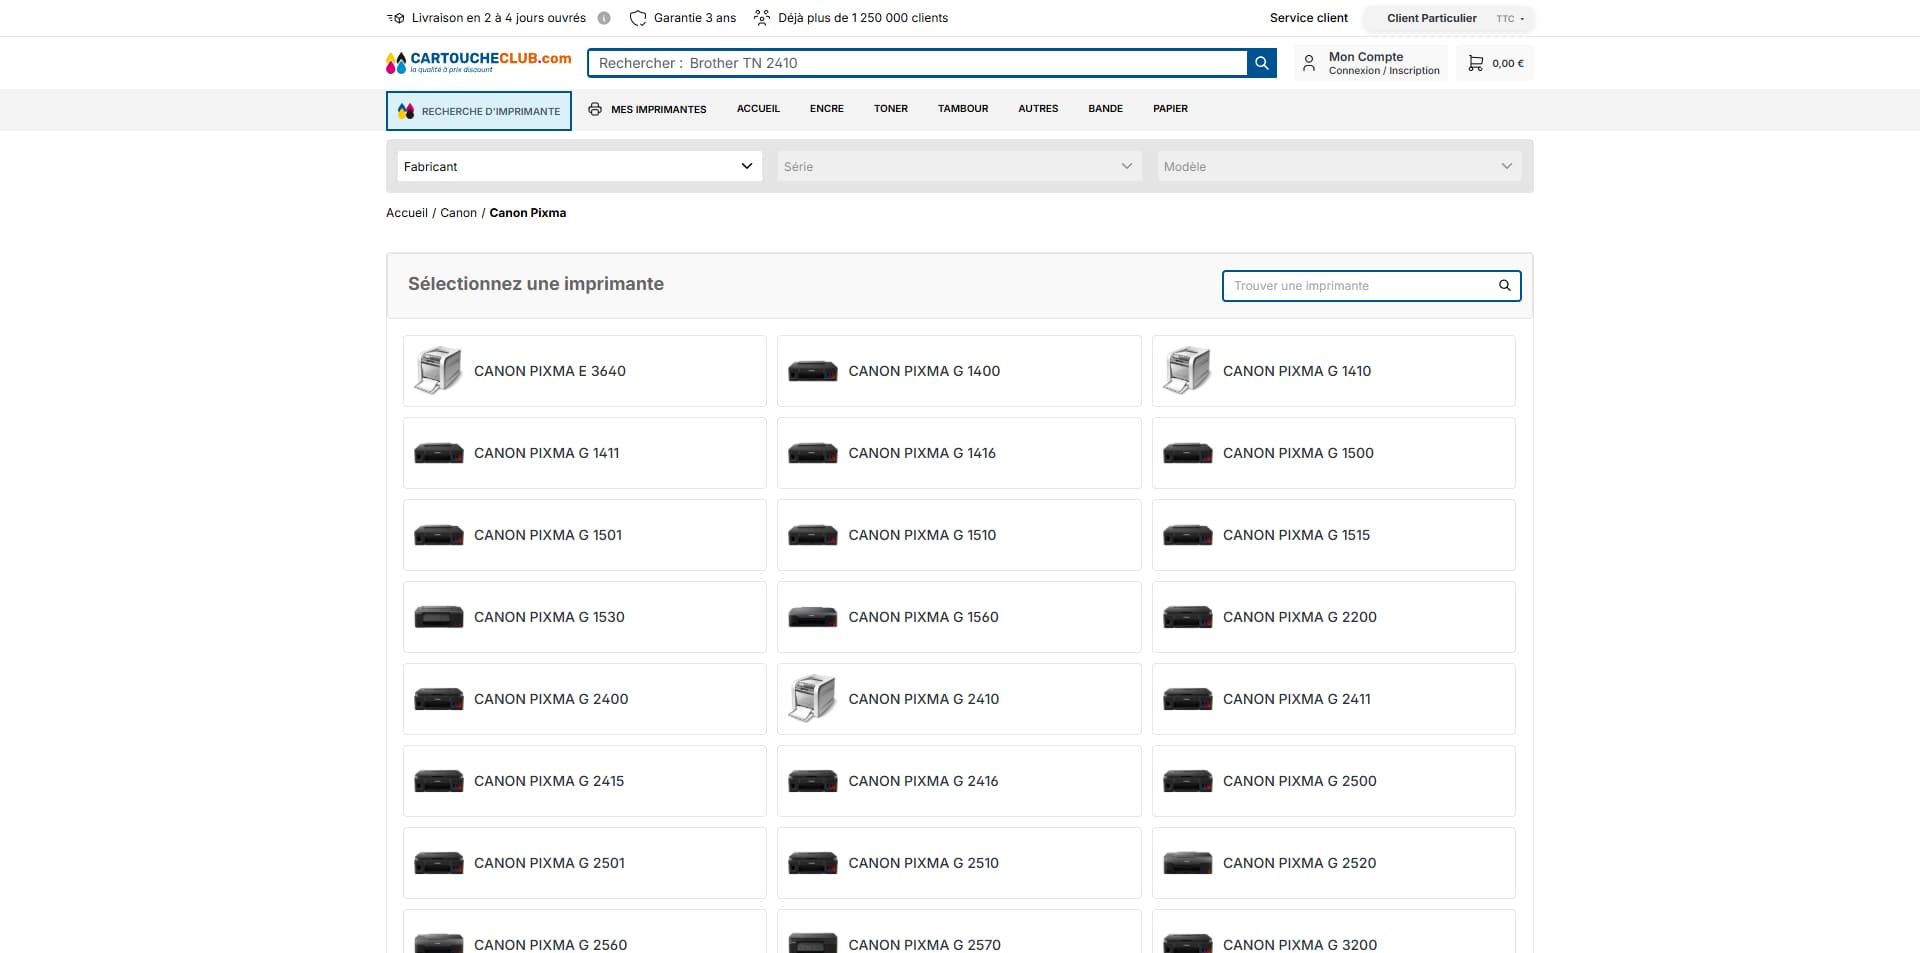The image size is (1920, 953).
Task: Open the Service client link
Action: click(1308, 18)
